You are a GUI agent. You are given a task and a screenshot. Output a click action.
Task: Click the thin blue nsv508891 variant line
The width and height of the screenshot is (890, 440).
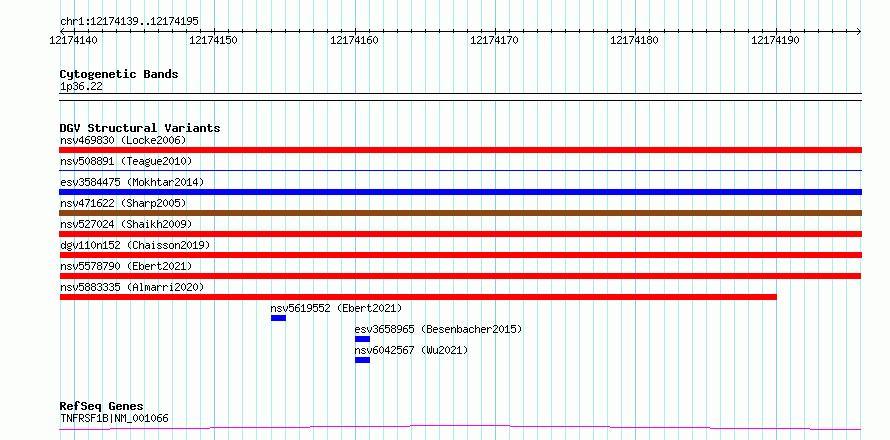pyautogui.click(x=460, y=170)
